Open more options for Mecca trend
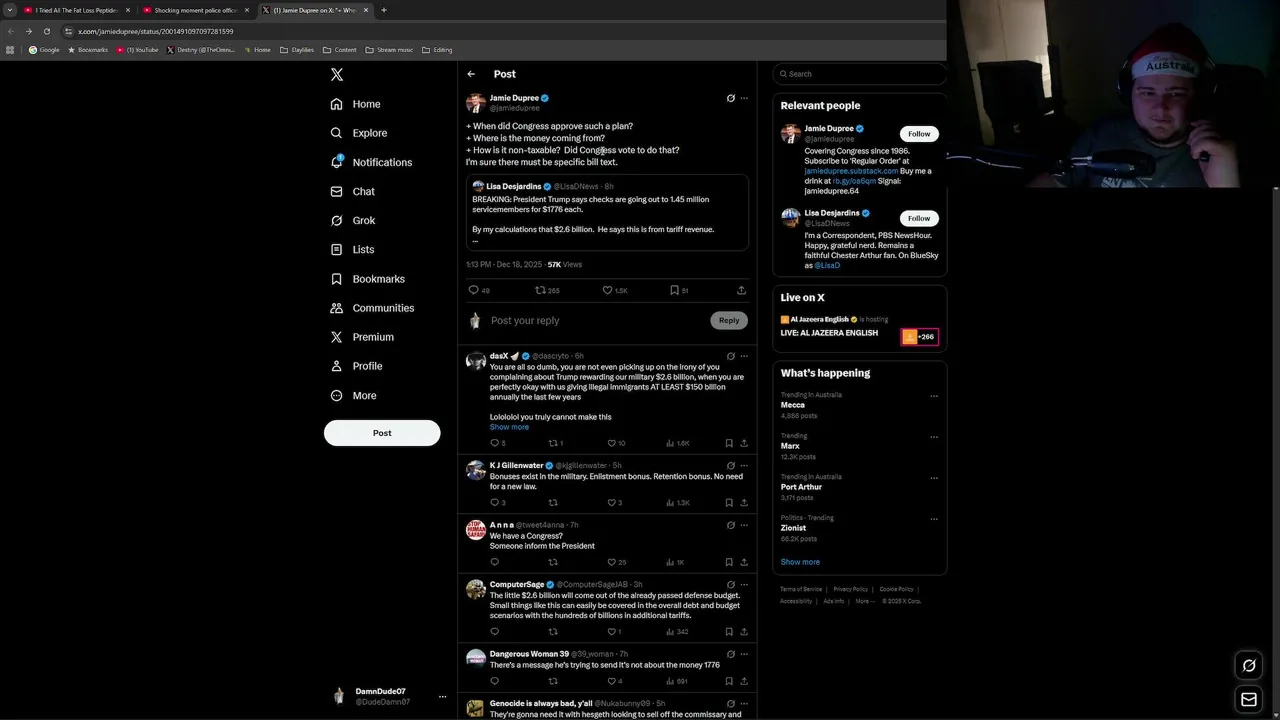This screenshot has height=720, width=1280. pos(934,396)
